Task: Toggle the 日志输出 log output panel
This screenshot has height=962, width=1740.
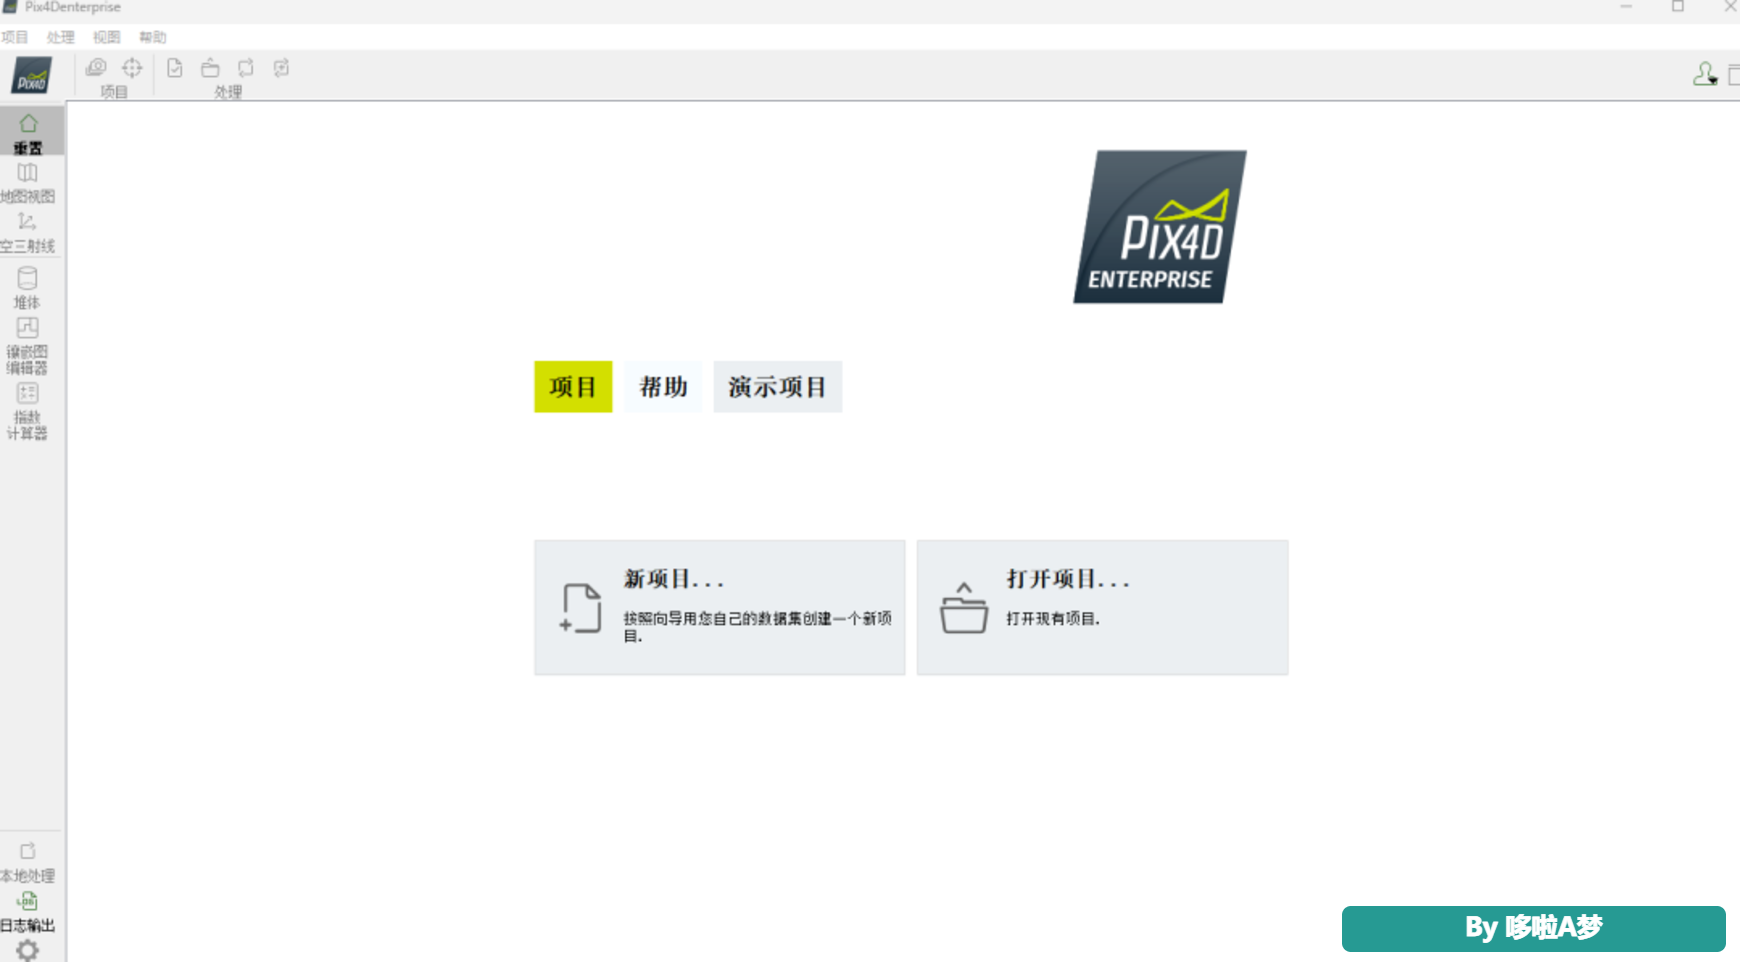Action: tap(28, 912)
